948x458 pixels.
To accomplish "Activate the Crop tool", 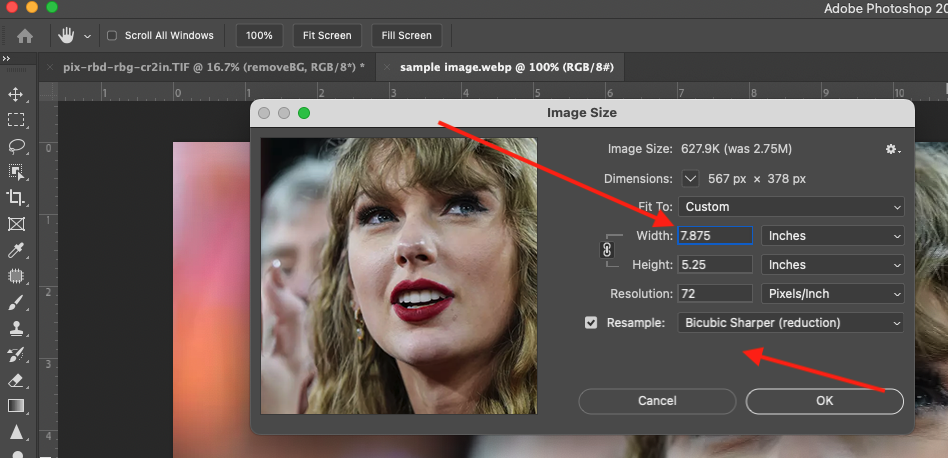I will 16,198.
